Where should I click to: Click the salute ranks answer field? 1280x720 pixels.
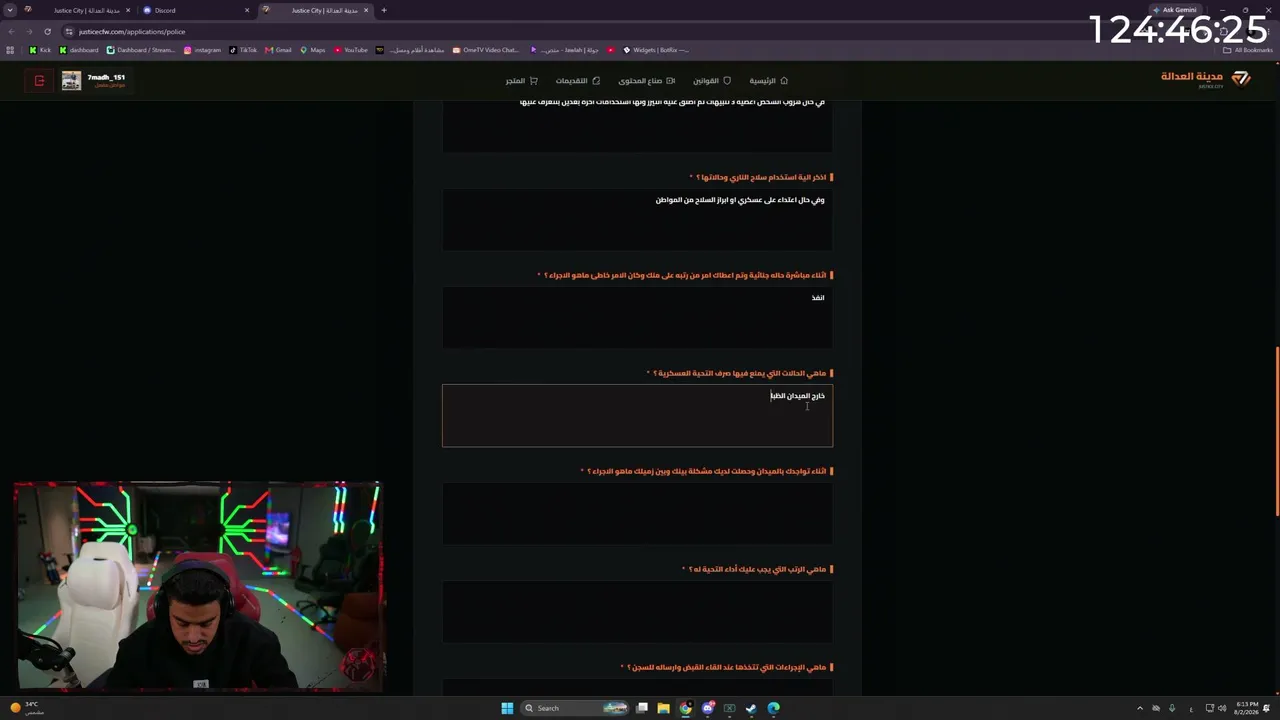click(x=637, y=611)
